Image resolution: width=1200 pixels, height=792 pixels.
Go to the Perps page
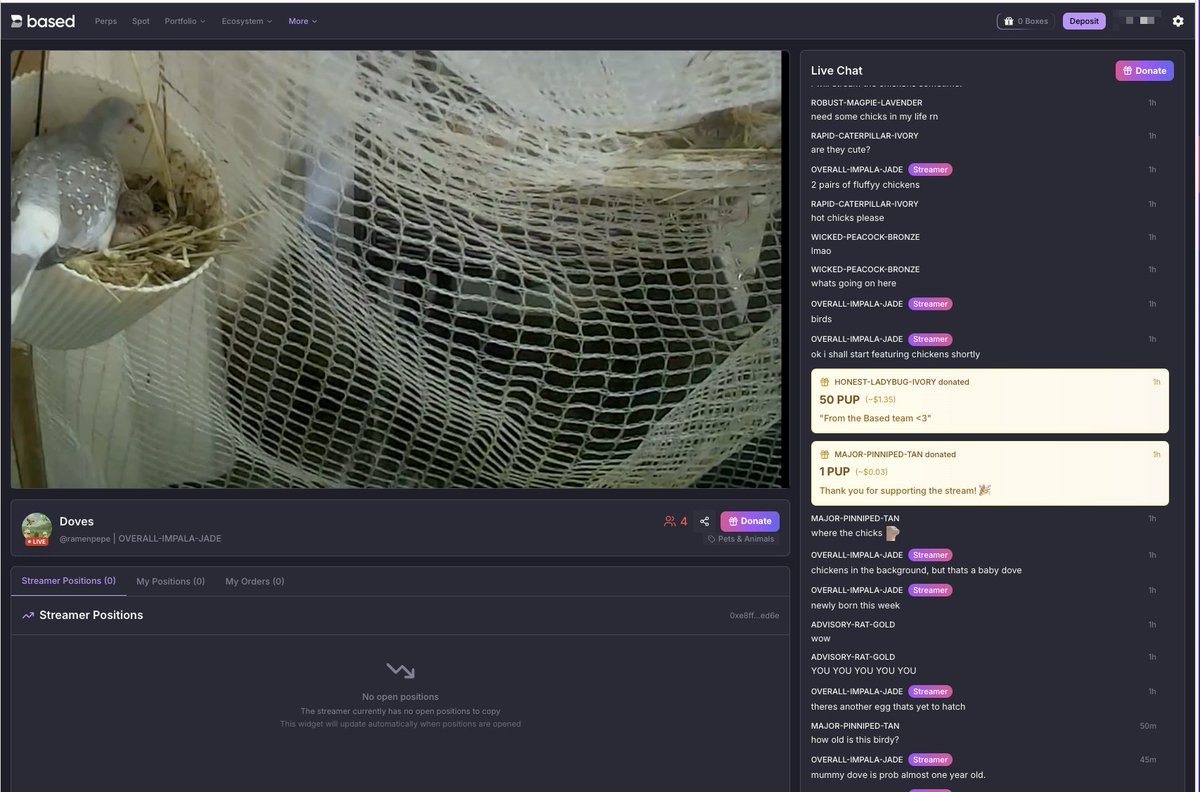pyautogui.click(x=105, y=21)
